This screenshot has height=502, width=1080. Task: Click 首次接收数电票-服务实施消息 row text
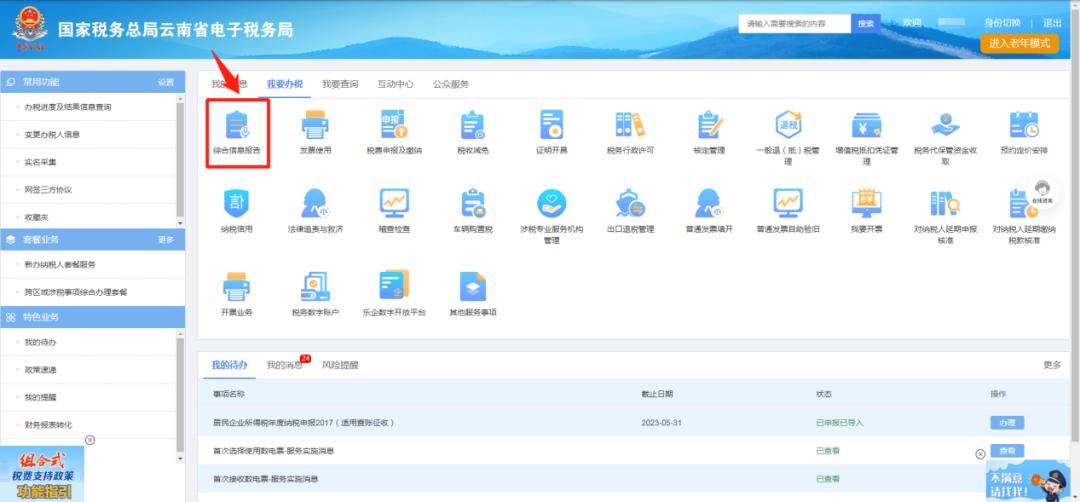point(266,479)
